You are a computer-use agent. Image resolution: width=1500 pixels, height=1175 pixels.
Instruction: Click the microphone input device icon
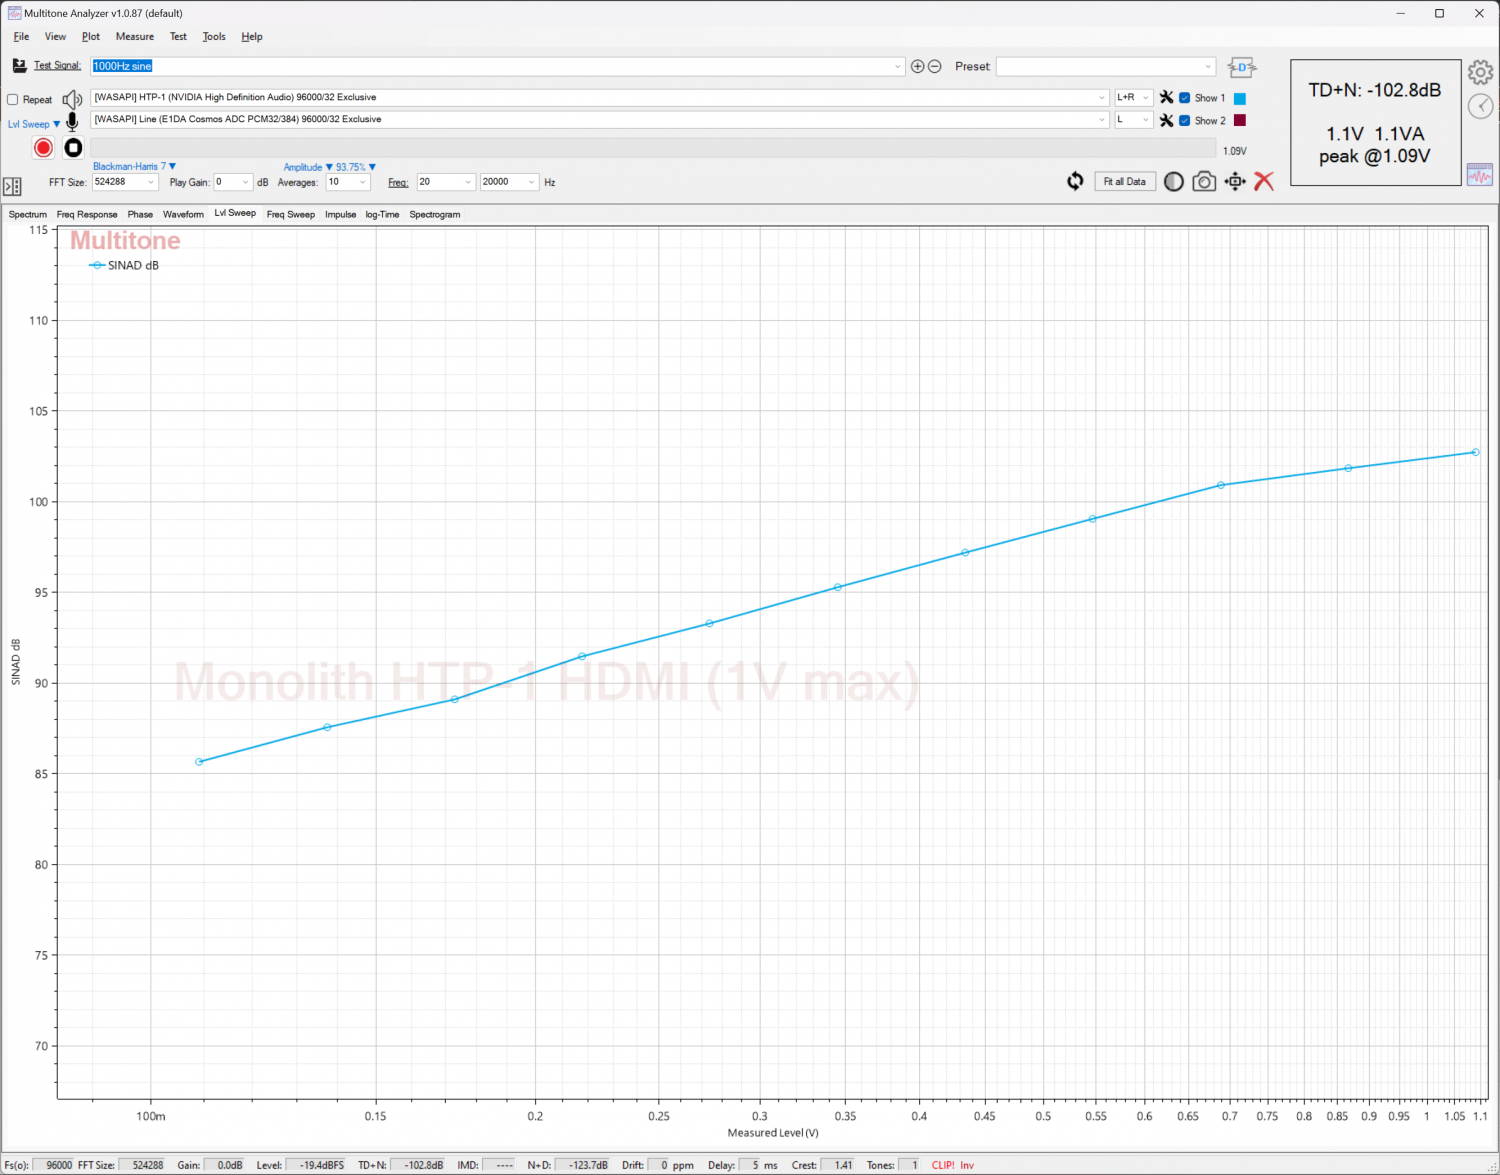72,121
